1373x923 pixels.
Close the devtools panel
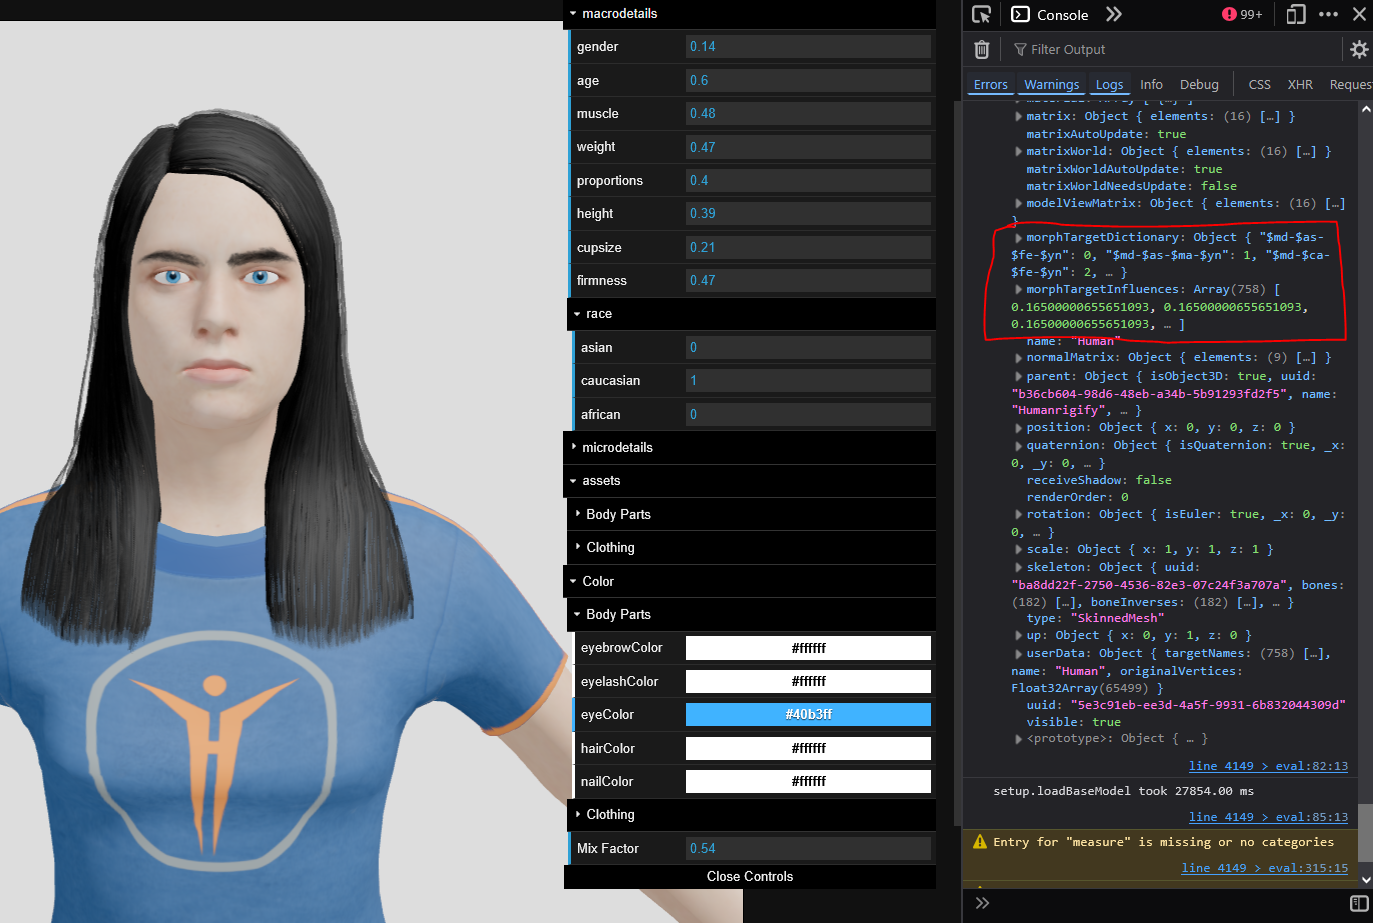pyautogui.click(x=1359, y=14)
